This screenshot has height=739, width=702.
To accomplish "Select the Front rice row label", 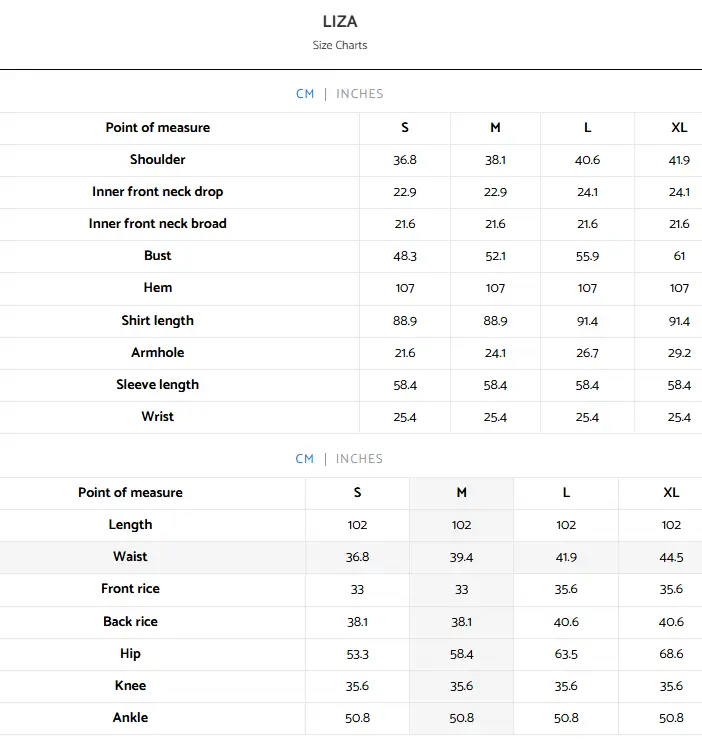I will click(131, 589).
